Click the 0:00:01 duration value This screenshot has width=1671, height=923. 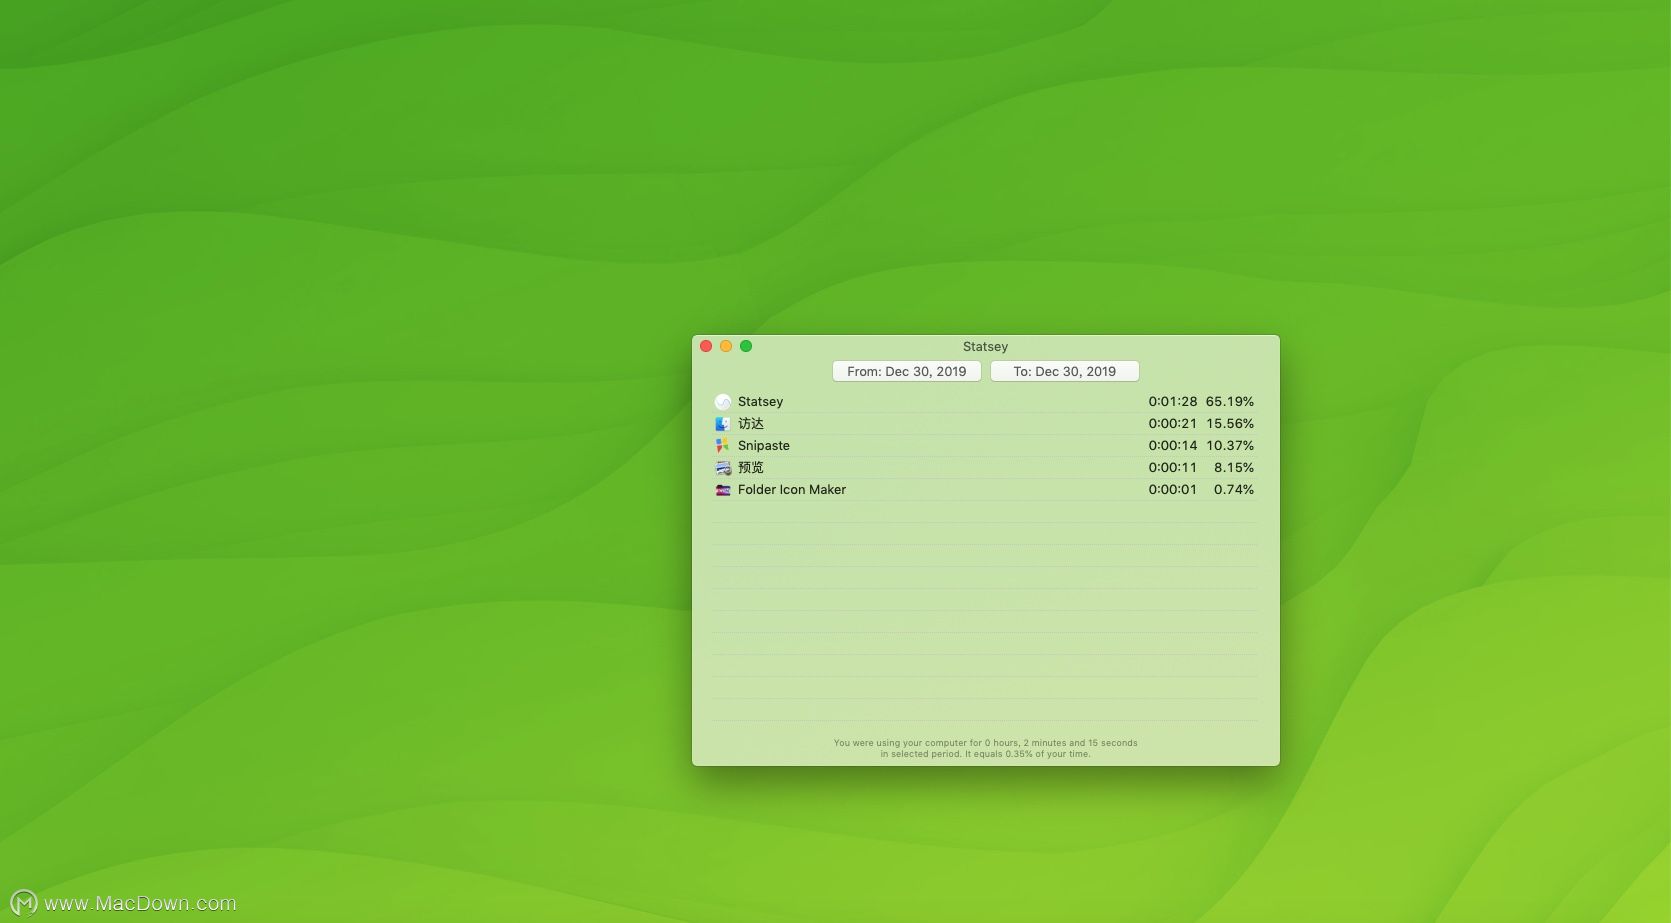1172,490
